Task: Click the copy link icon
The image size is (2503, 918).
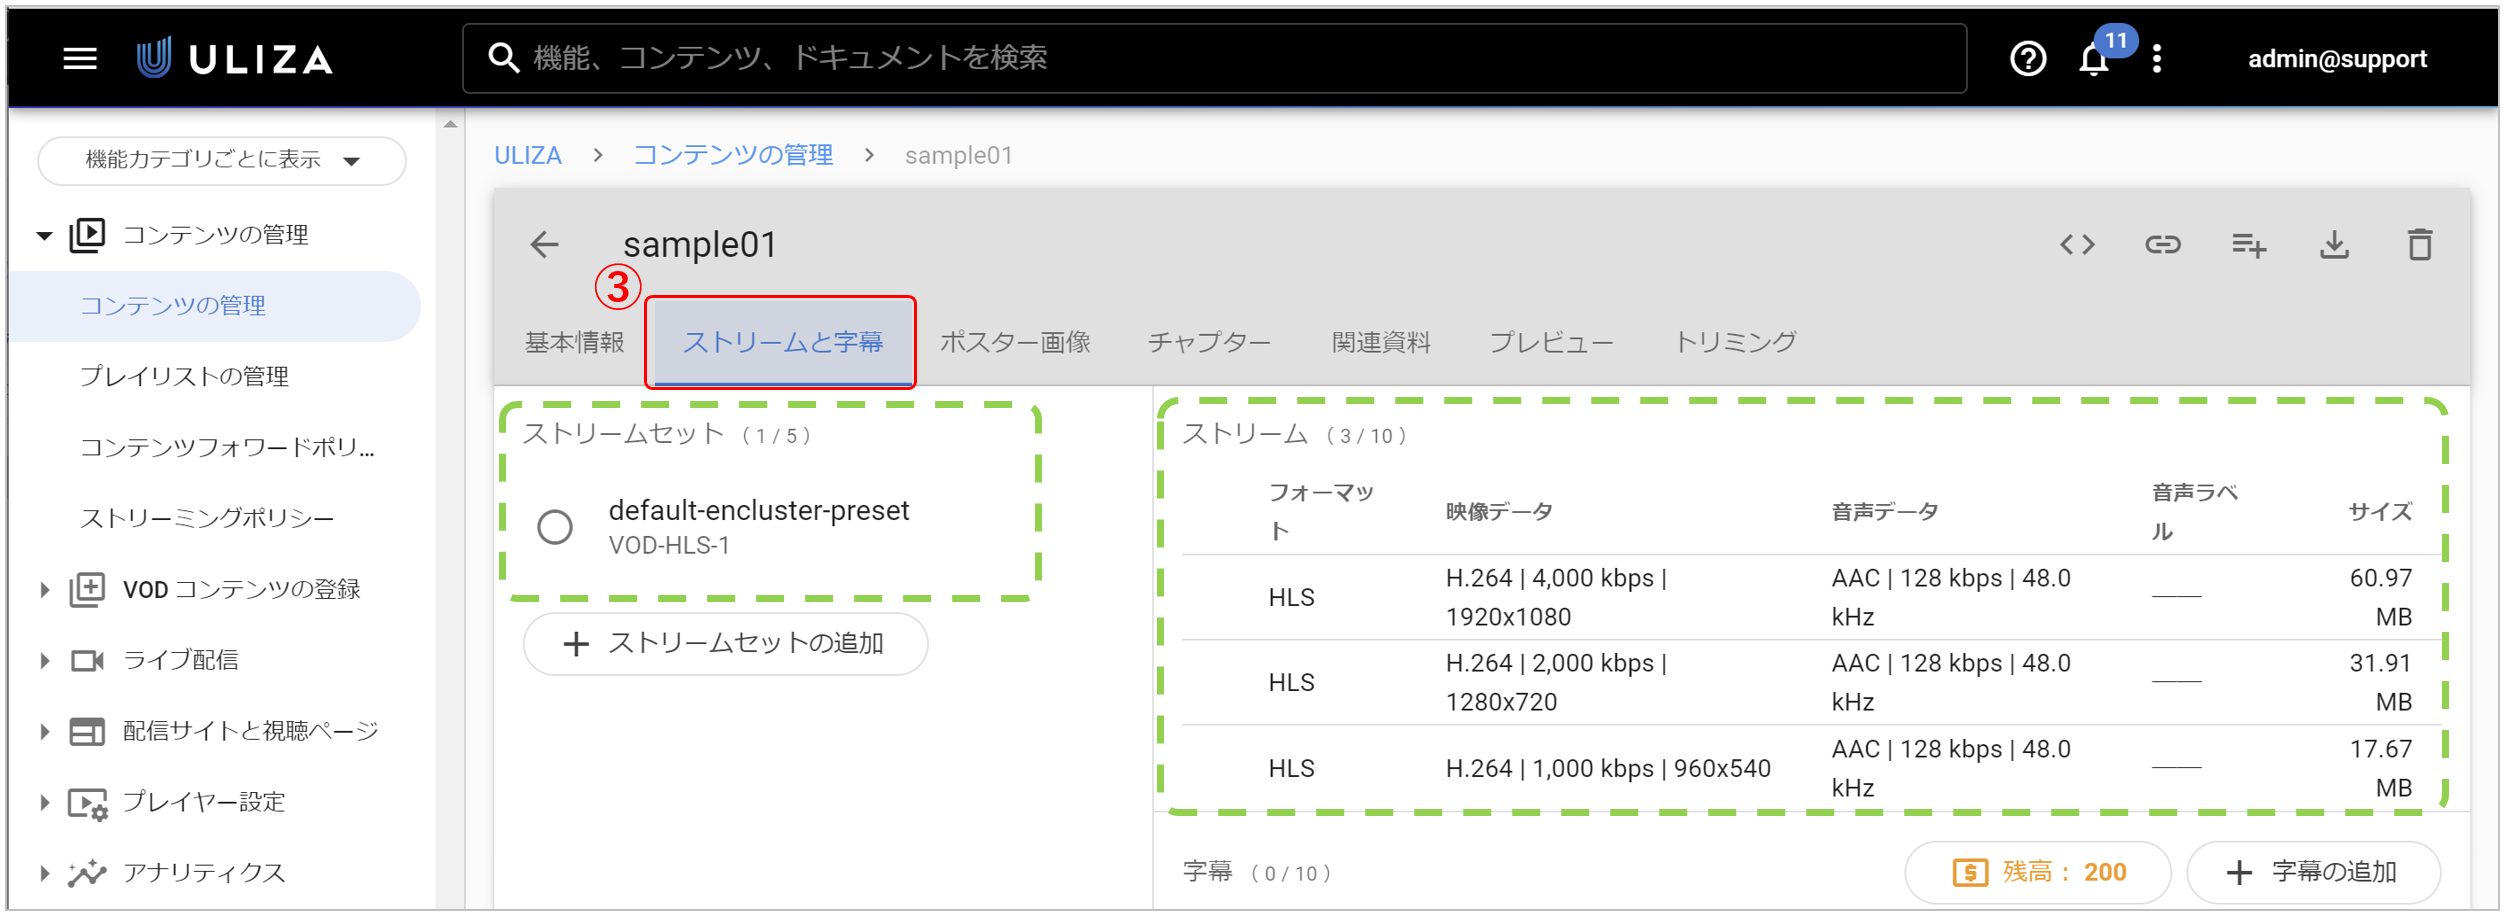Action: 2162,245
